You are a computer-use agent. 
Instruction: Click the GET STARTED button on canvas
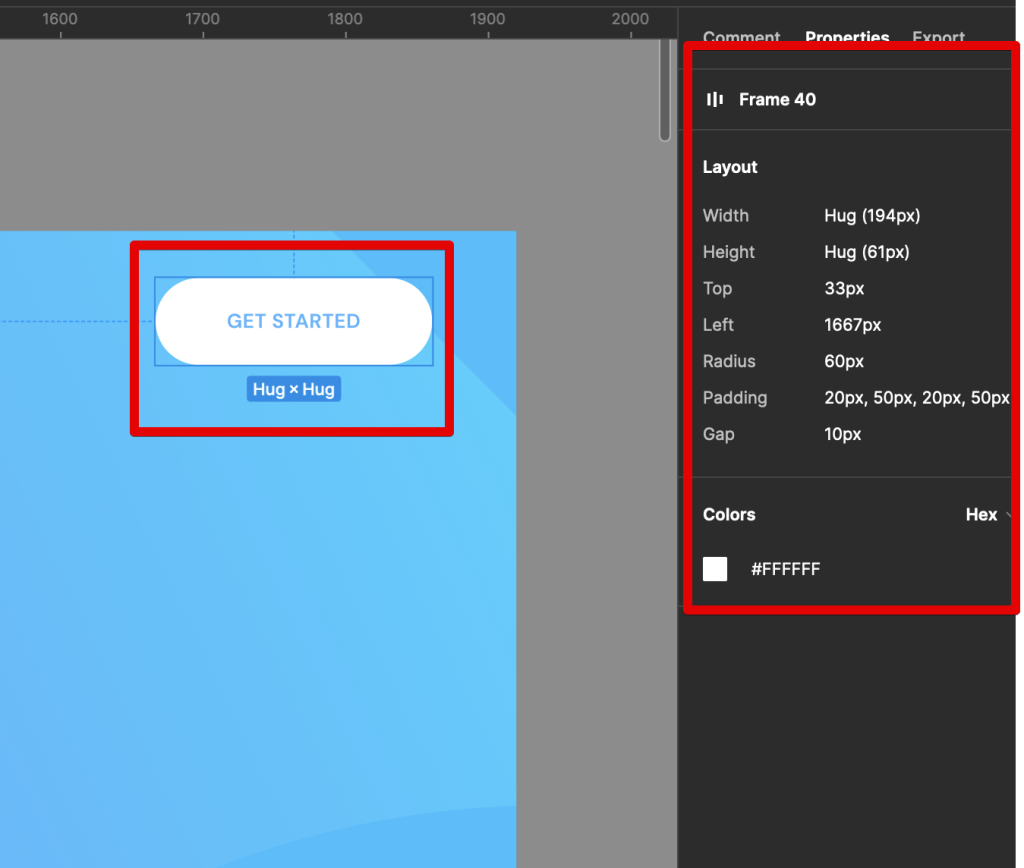click(x=294, y=321)
